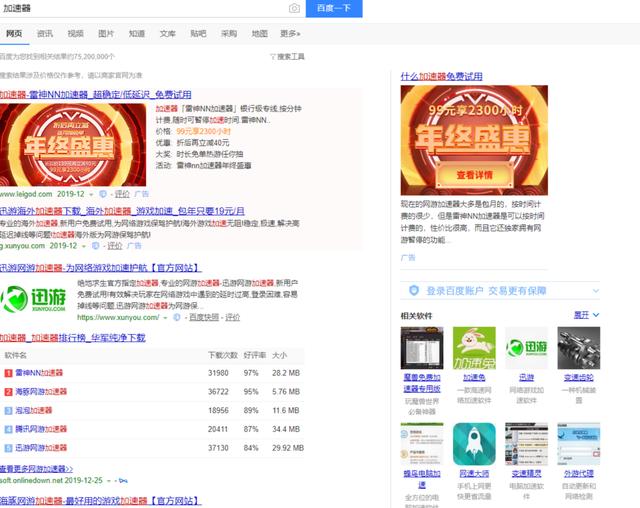Open 网速大师 text link under rocket icon
Screen dimensions: 640x508
pyautogui.click(x=474, y=474)
